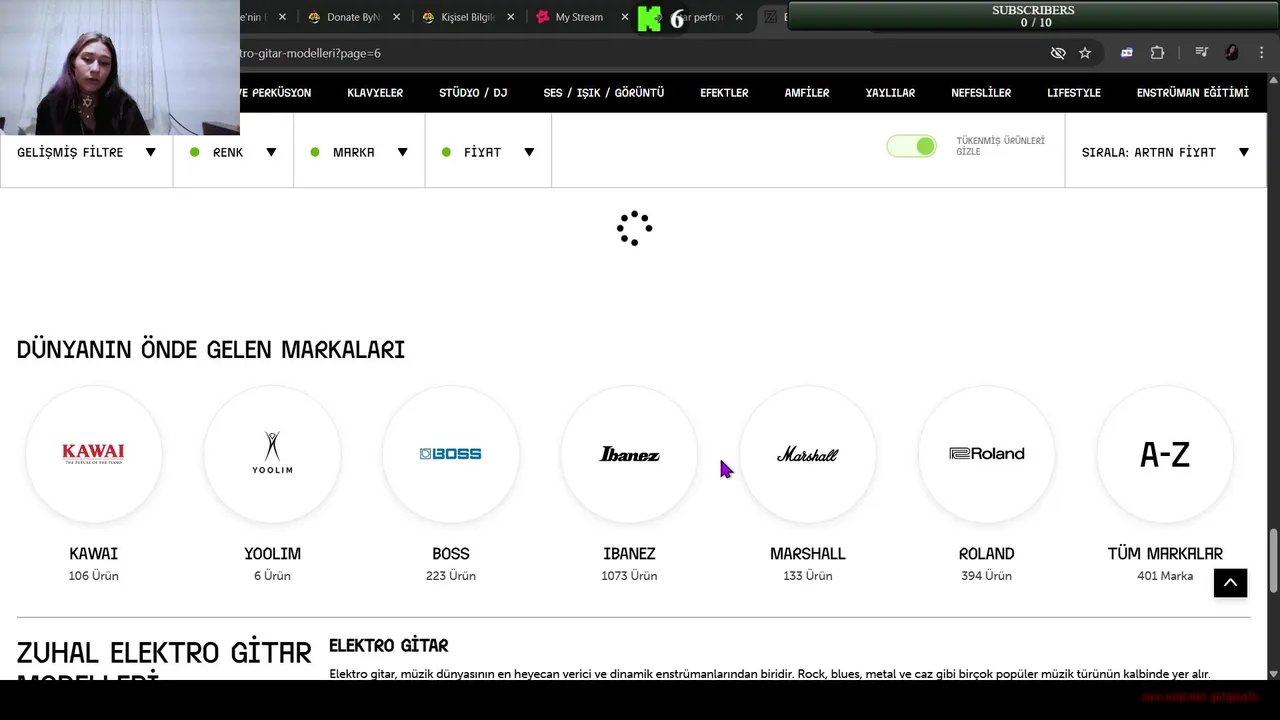1280x720 pixels.
Task: Open the Marka filter dropdown
Action: [x=359, y=152]
